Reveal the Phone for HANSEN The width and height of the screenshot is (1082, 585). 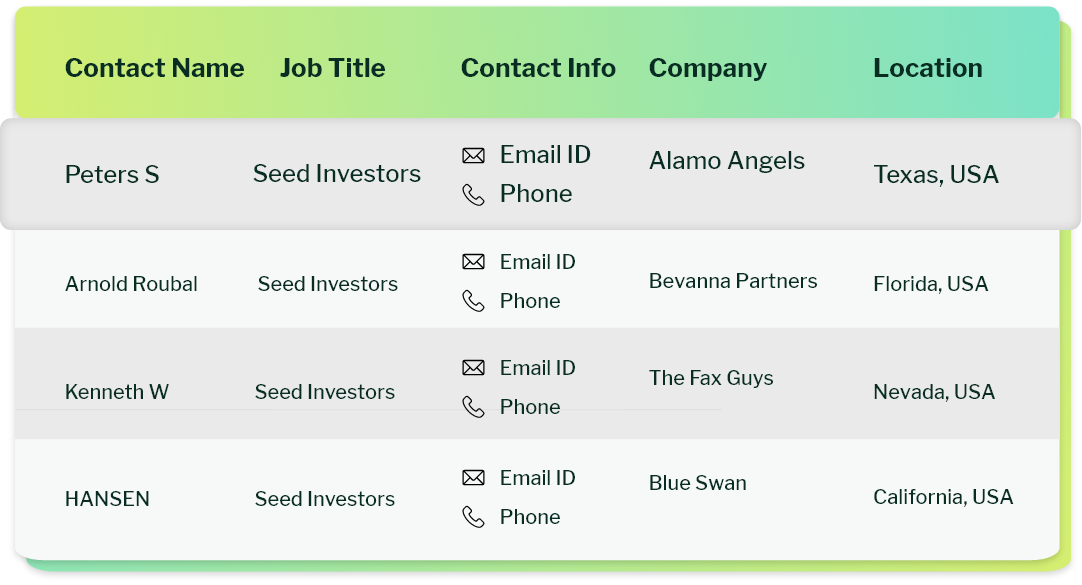click(x=529, y=517)
